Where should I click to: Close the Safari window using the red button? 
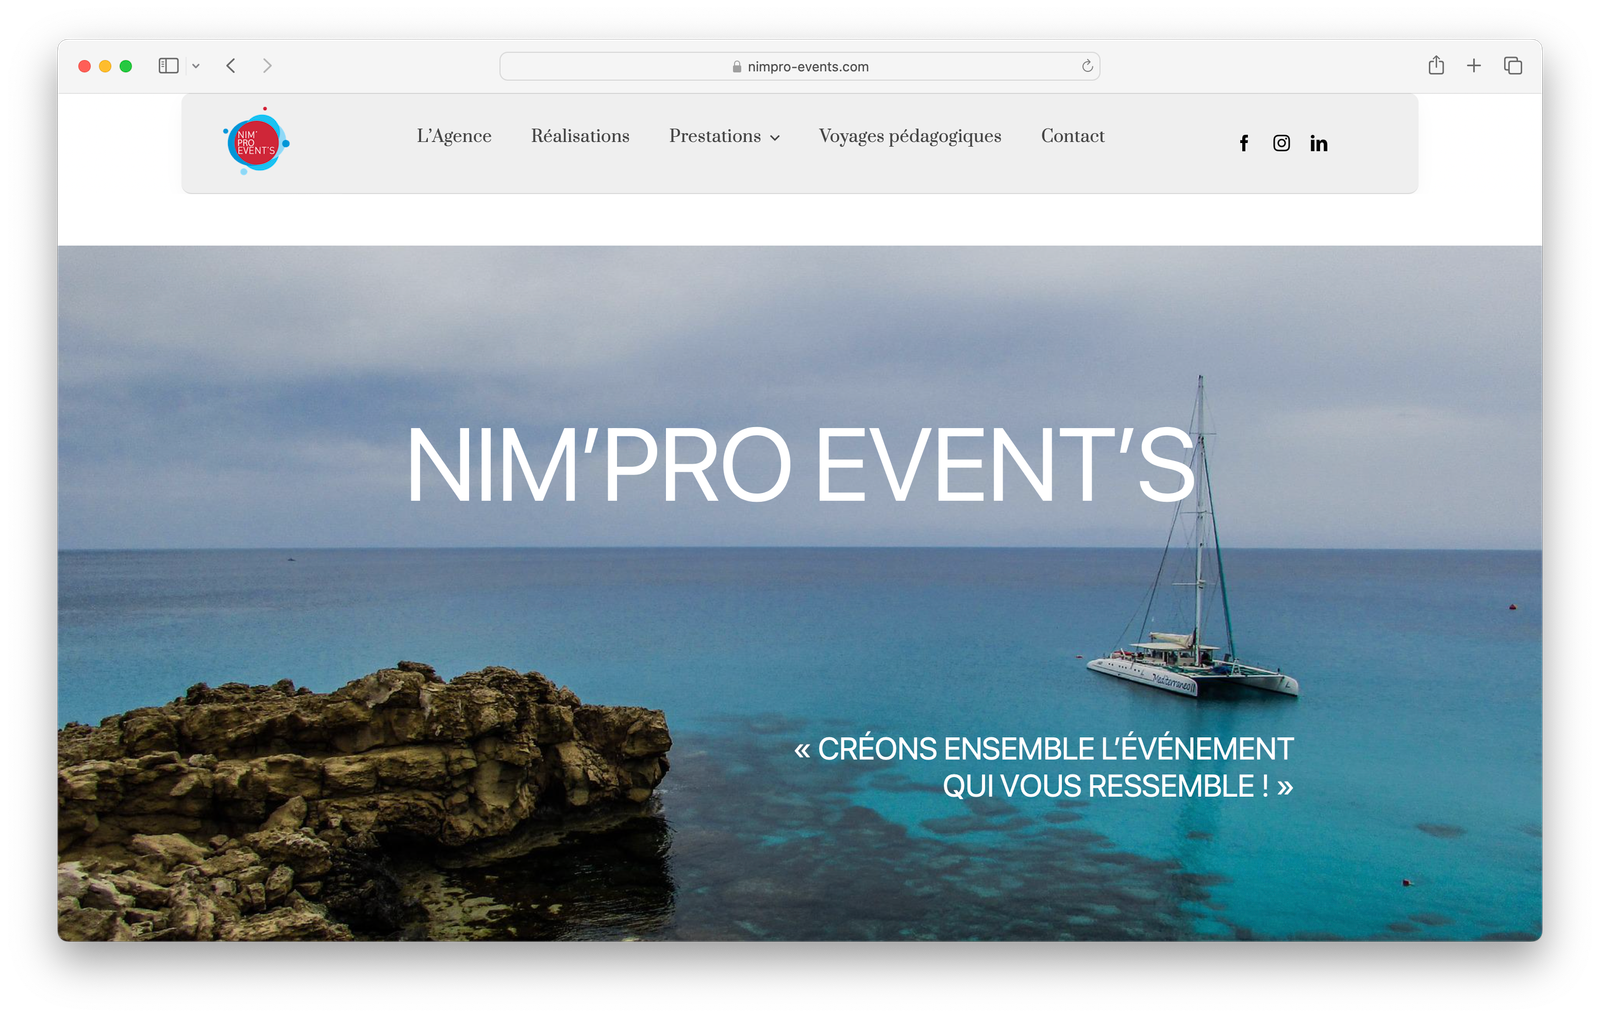point(85,66)
